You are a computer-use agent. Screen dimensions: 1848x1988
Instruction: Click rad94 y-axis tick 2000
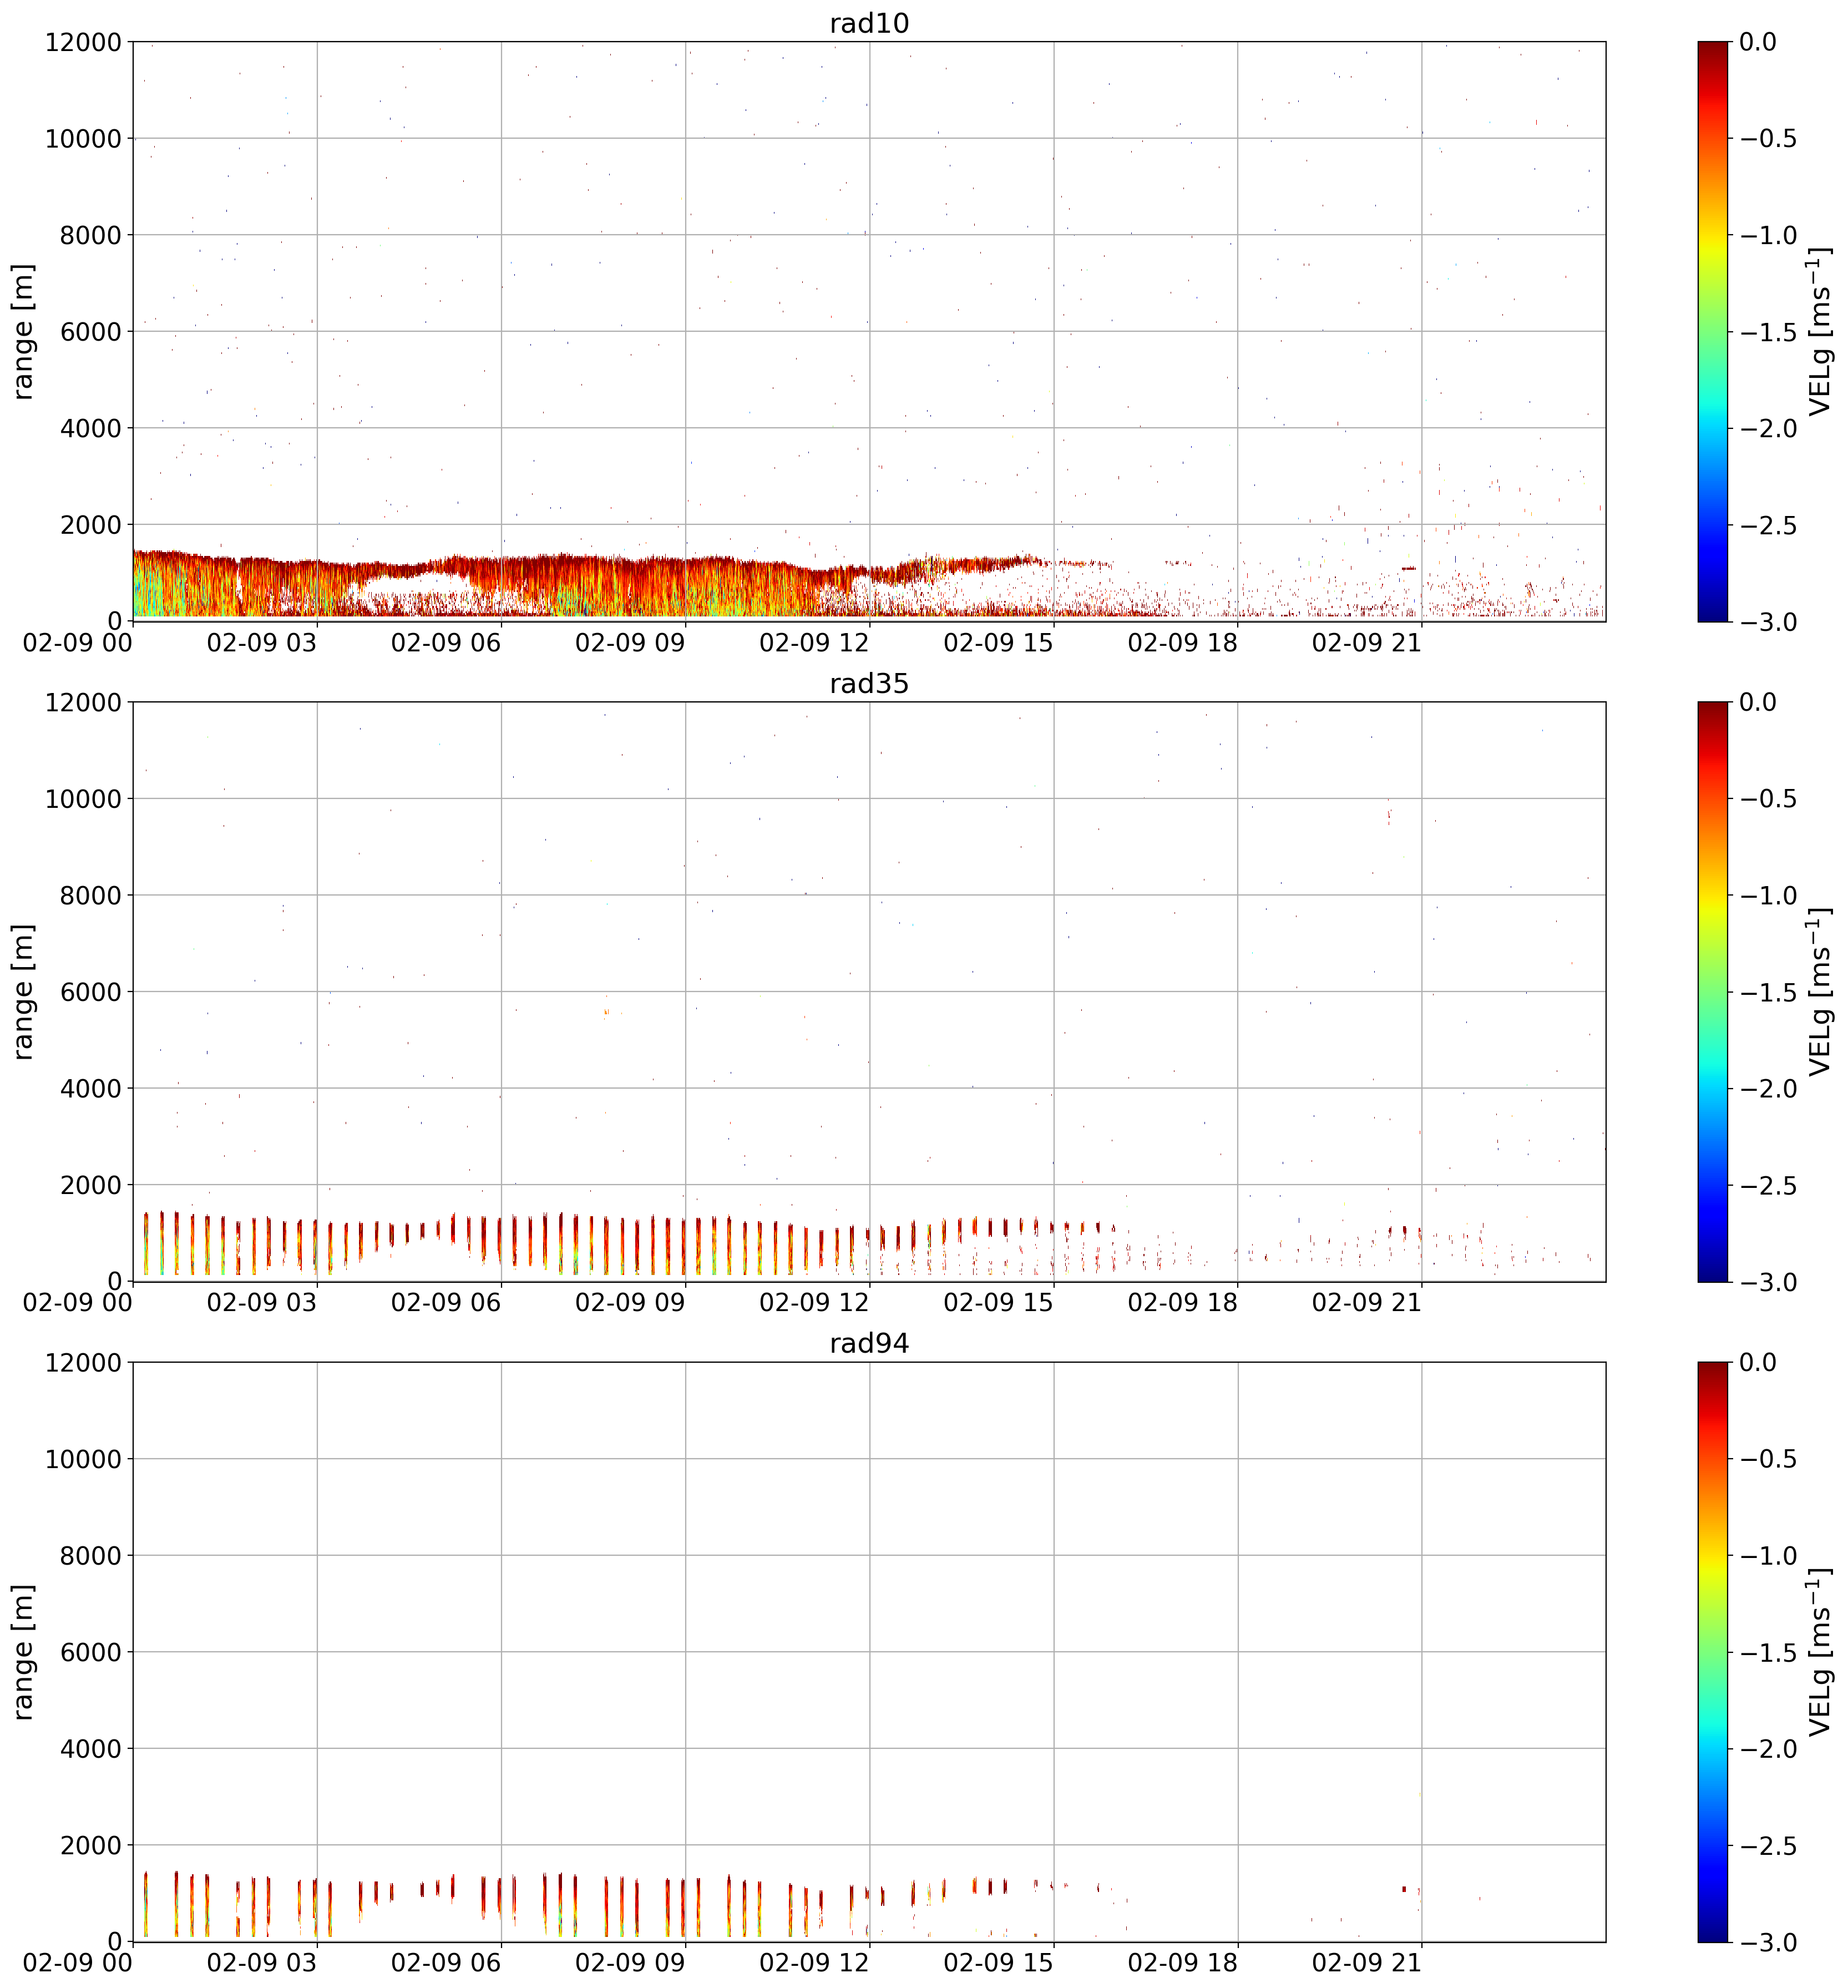(x=90, y=1845)
